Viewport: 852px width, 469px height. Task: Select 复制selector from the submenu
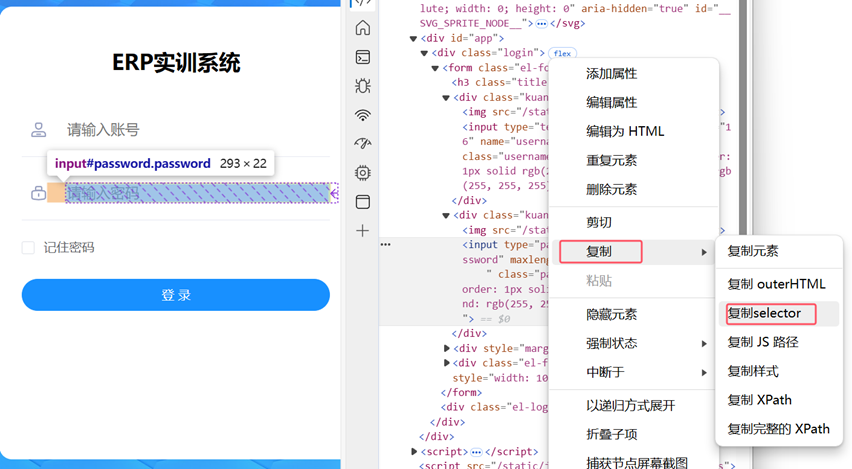765,314
